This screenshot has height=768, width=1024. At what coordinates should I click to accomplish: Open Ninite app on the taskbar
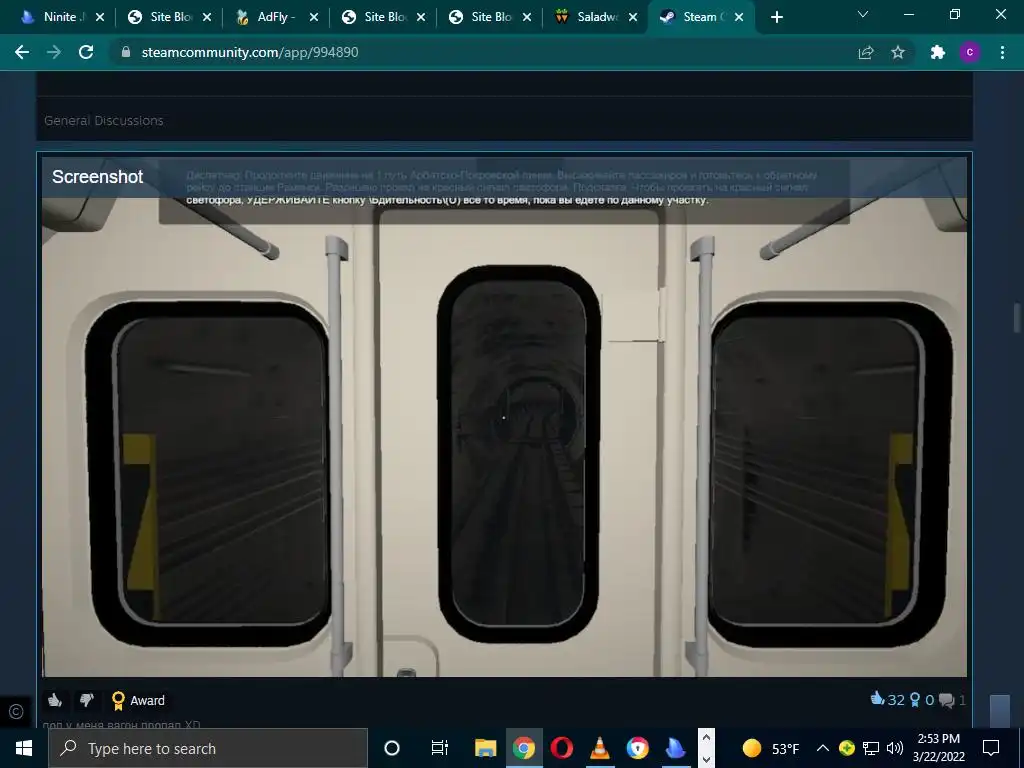(x=675, y=748)
